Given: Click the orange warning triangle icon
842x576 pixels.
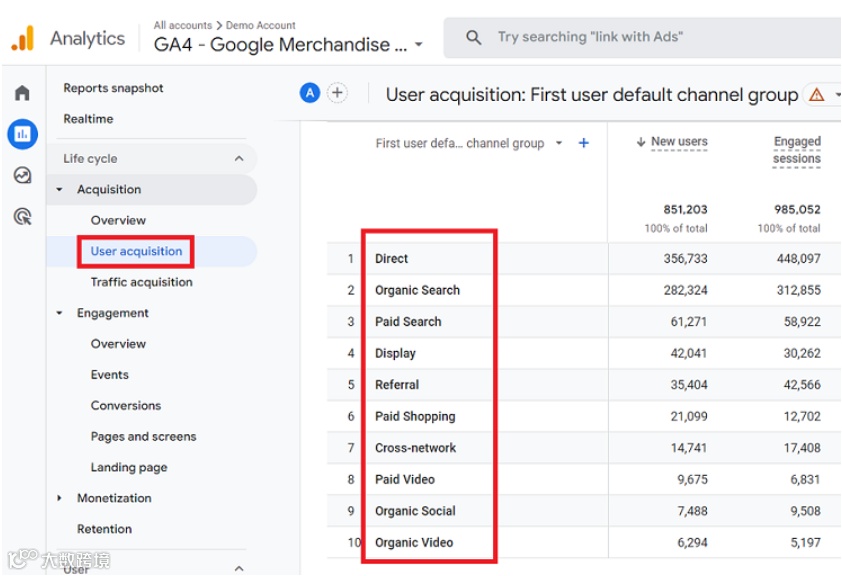Looking at the screenshot, I should click(817, 95).
